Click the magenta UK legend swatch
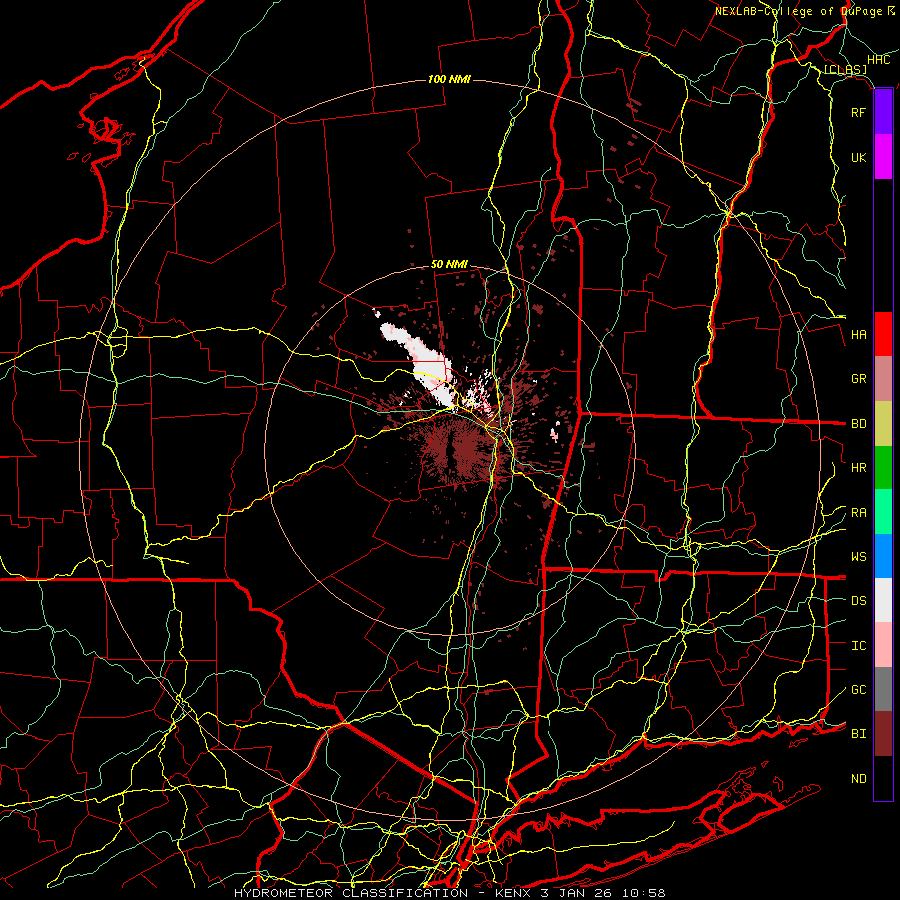 pos(883,157)
